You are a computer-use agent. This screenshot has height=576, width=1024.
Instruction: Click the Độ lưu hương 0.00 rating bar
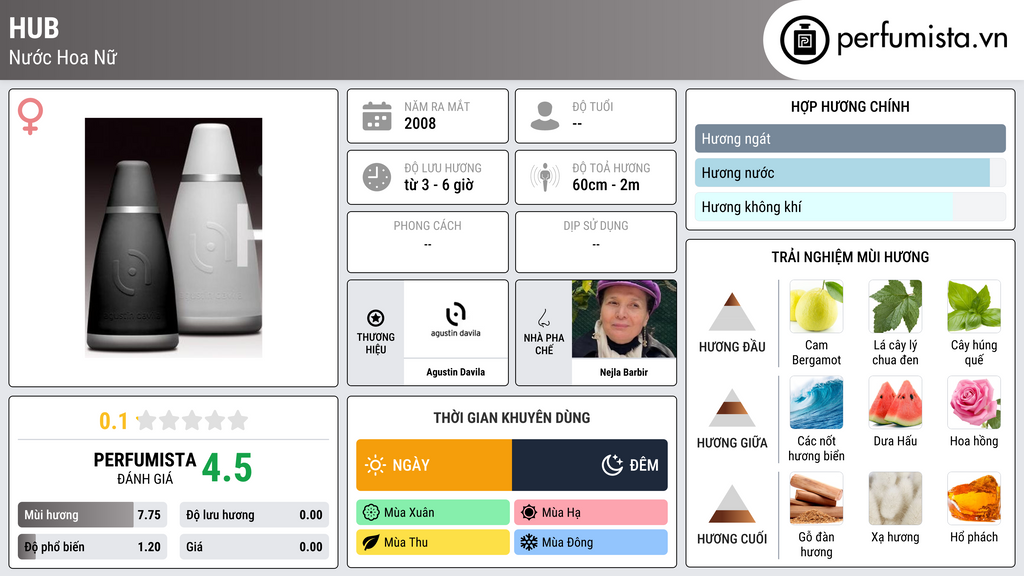click(x=254, y=515)
